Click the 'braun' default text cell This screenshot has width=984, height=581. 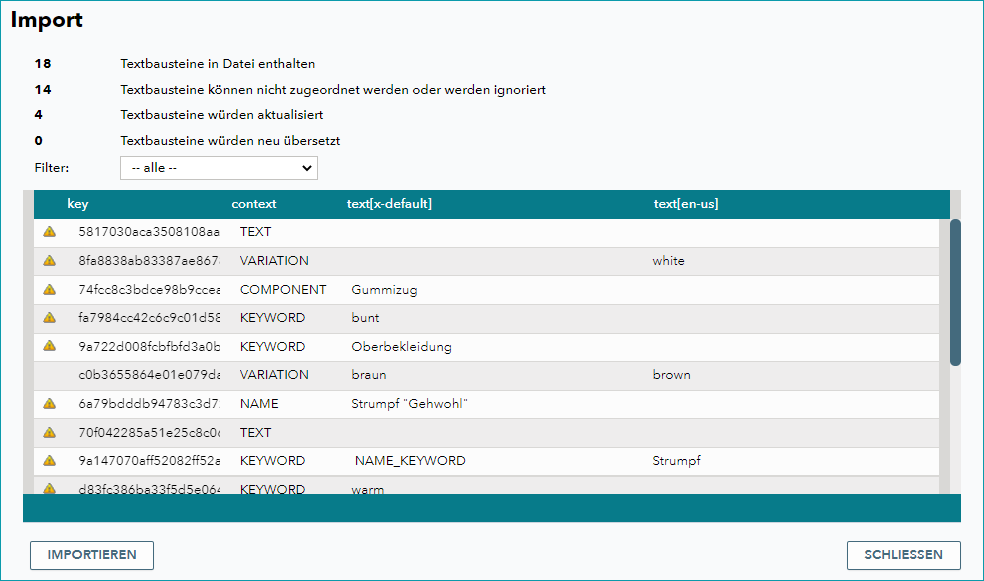click(x=368, y=375)
